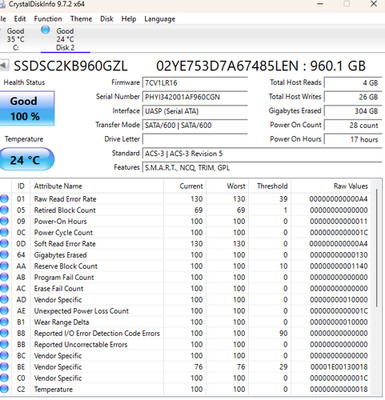Click threshold value 90
The height and width of the screenshot is (400, 385).
(x=283, y=333)
